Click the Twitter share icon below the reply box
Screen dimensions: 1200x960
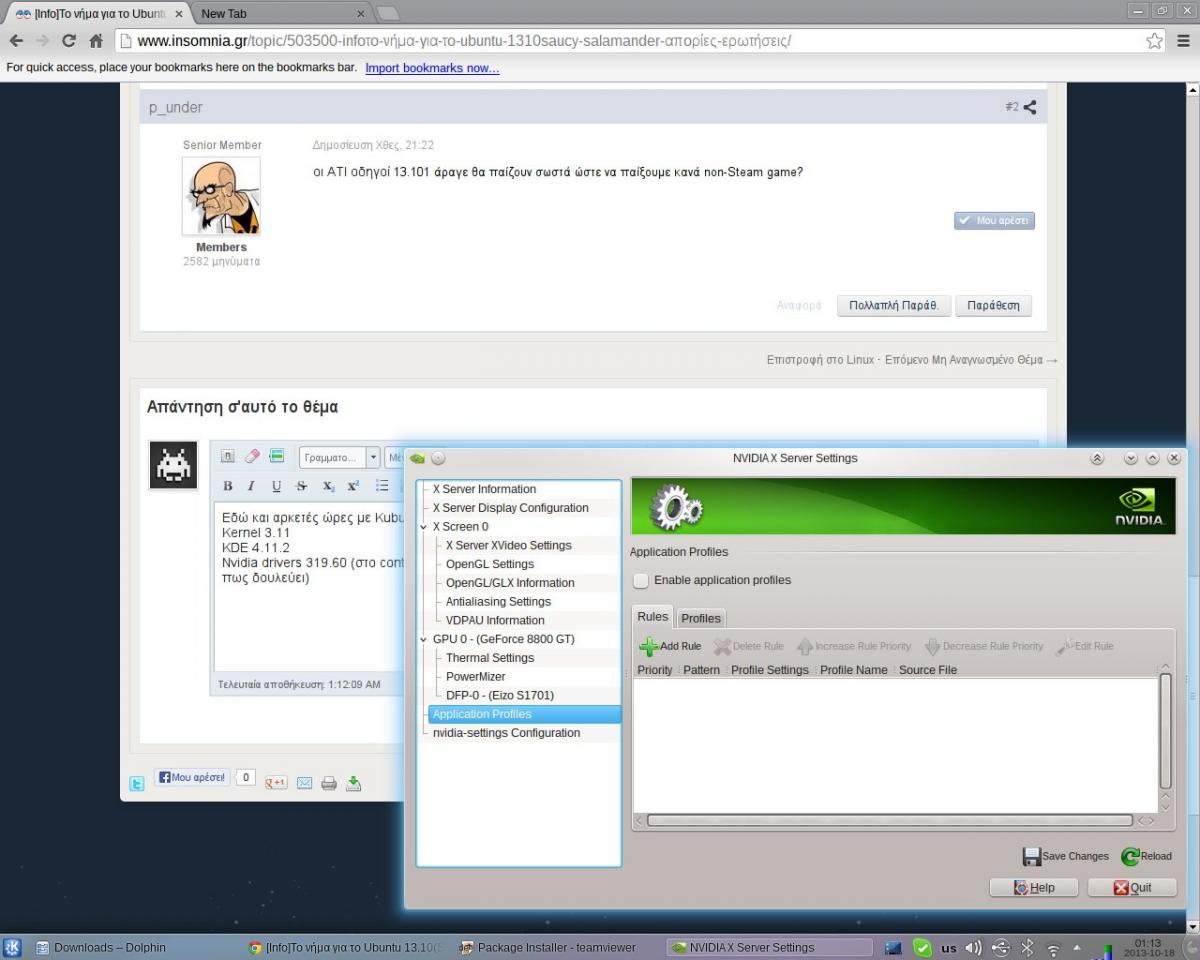click(137, 783)
